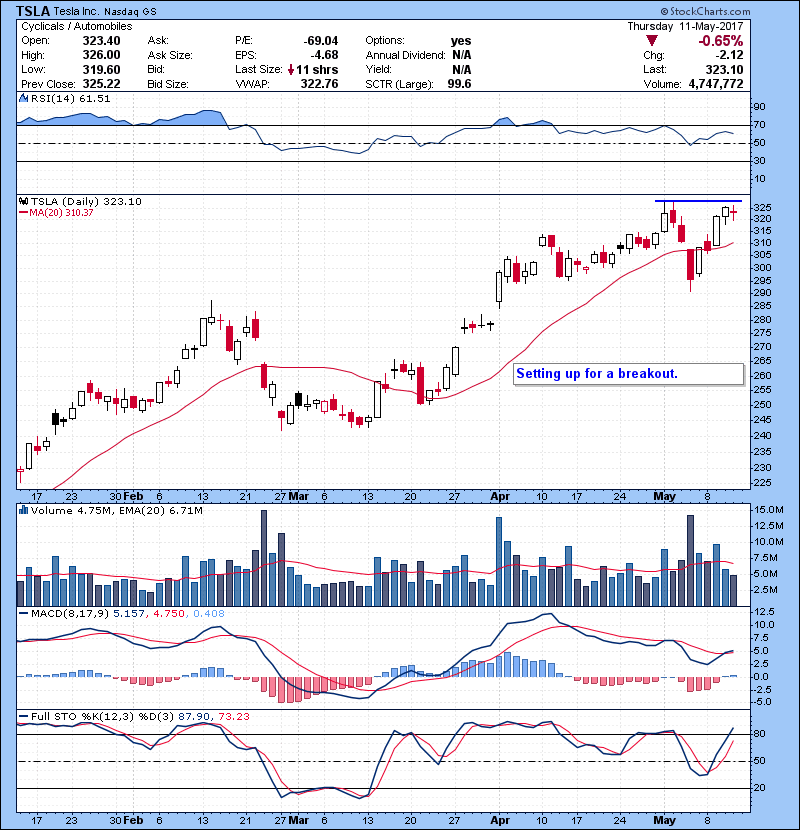Click the RSI(14) area-chart icon

(x=23, y=98)
